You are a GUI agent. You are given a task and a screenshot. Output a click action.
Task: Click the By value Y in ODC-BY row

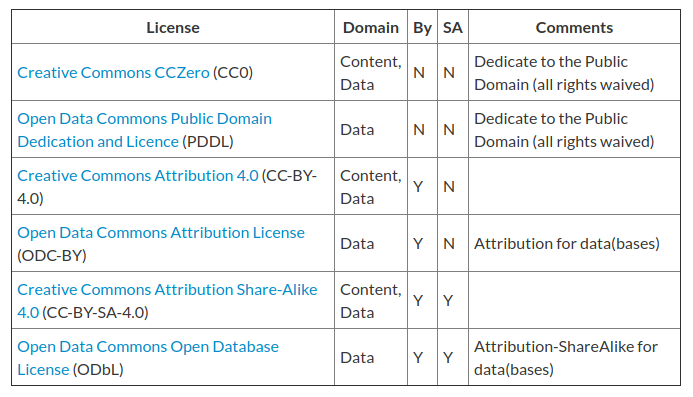pyautogui.click(x=418, y=244)
